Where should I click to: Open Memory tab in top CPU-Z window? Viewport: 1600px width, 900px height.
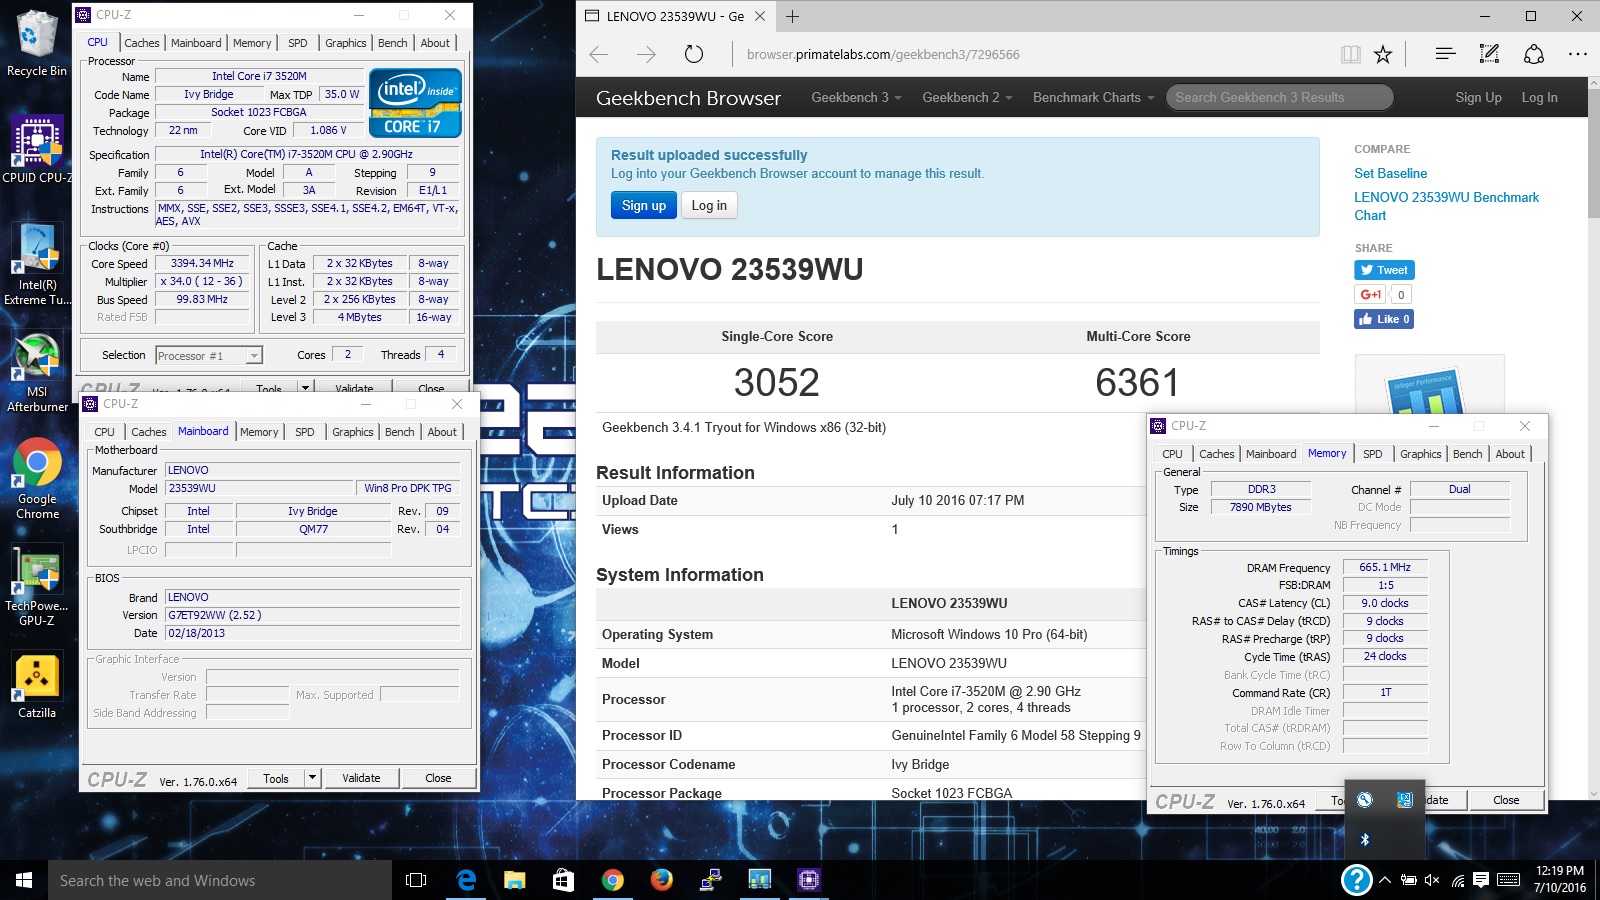coord(252,43)
